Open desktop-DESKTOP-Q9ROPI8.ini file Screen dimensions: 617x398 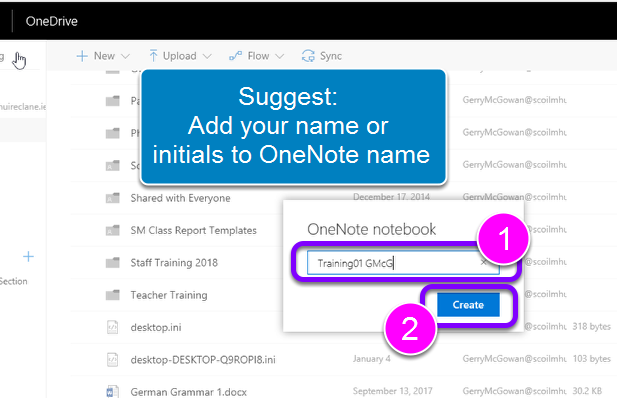click(203, 360)
